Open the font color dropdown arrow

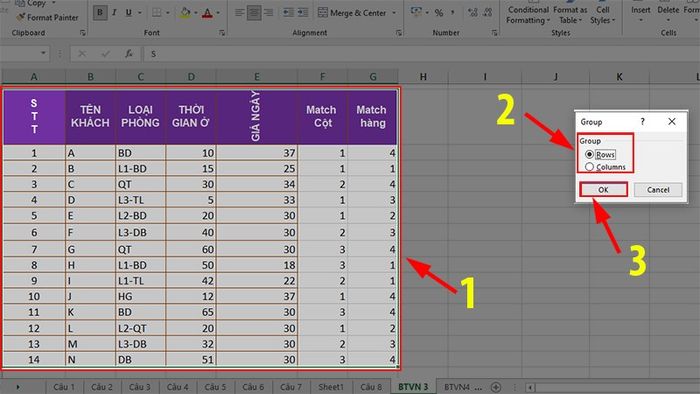[218, 13]
